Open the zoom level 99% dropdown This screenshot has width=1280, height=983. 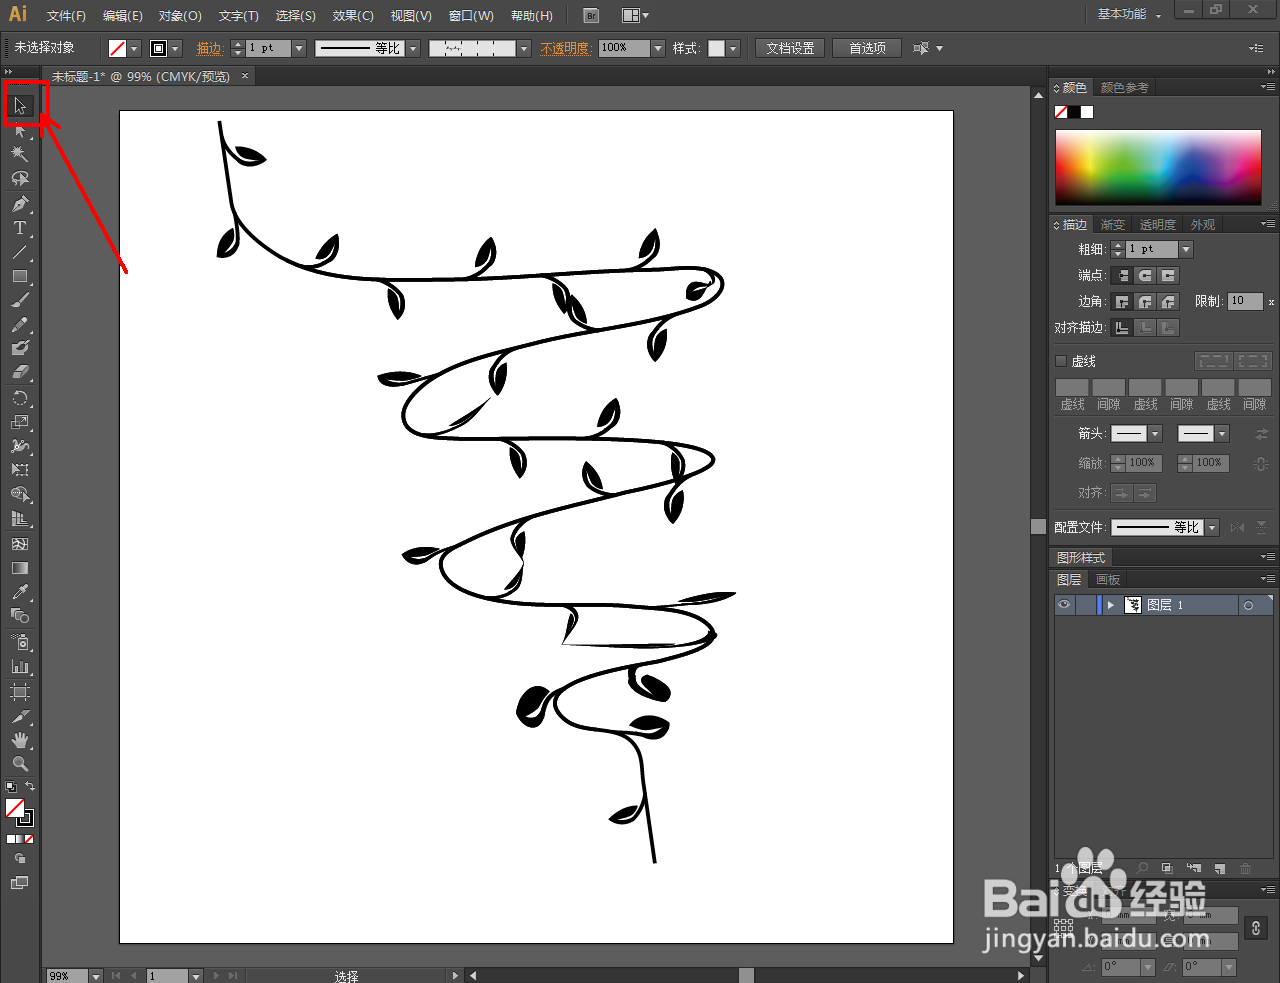[x=96, y=975]
